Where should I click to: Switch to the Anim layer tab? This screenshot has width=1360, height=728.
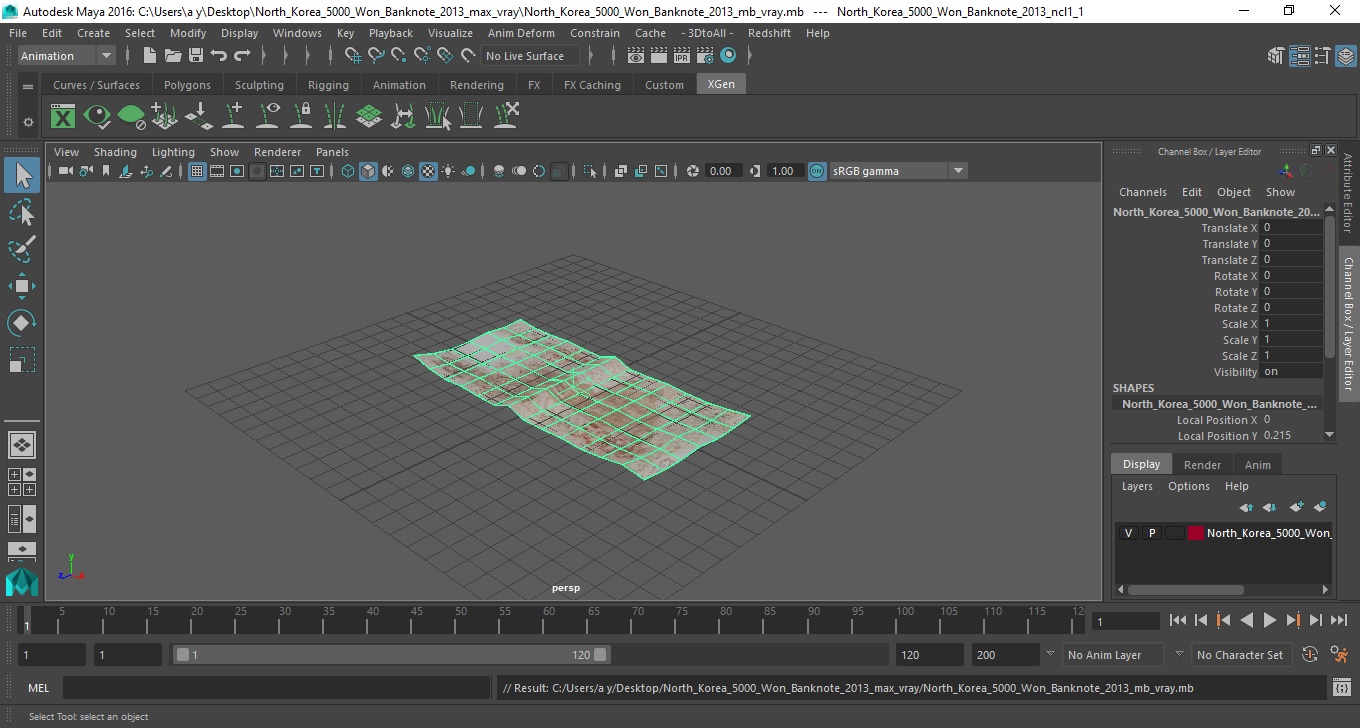pyautogui.click(x=1258, y=465)
